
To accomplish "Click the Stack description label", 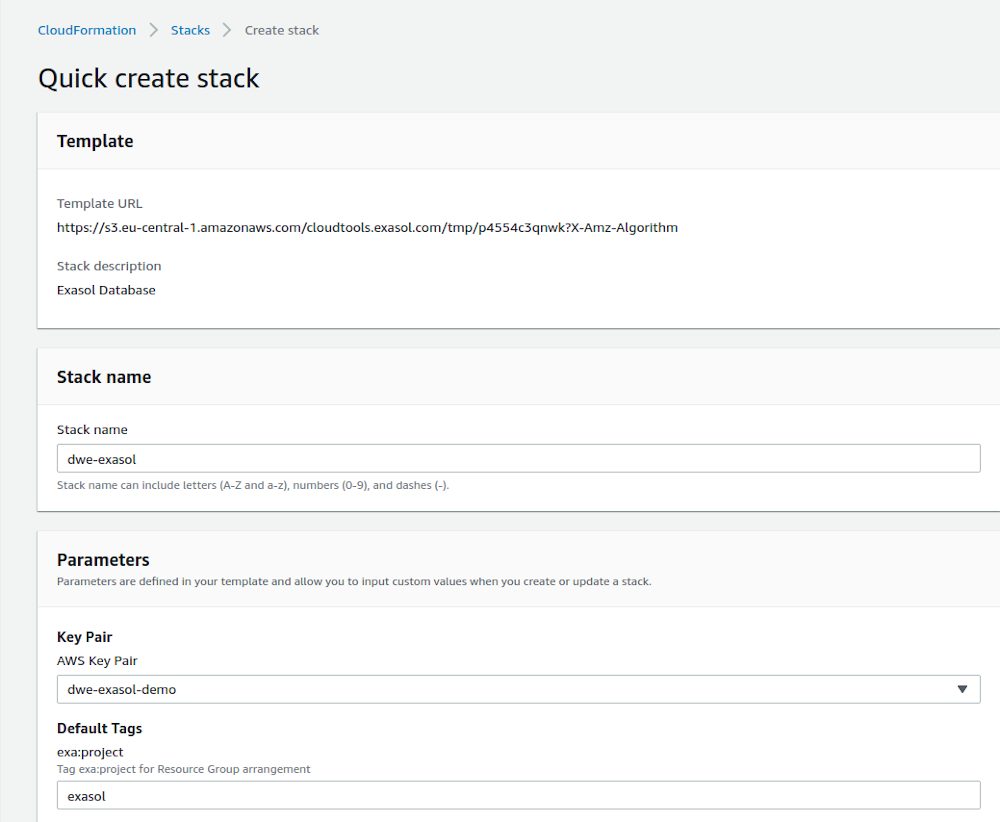I will 109,266.
